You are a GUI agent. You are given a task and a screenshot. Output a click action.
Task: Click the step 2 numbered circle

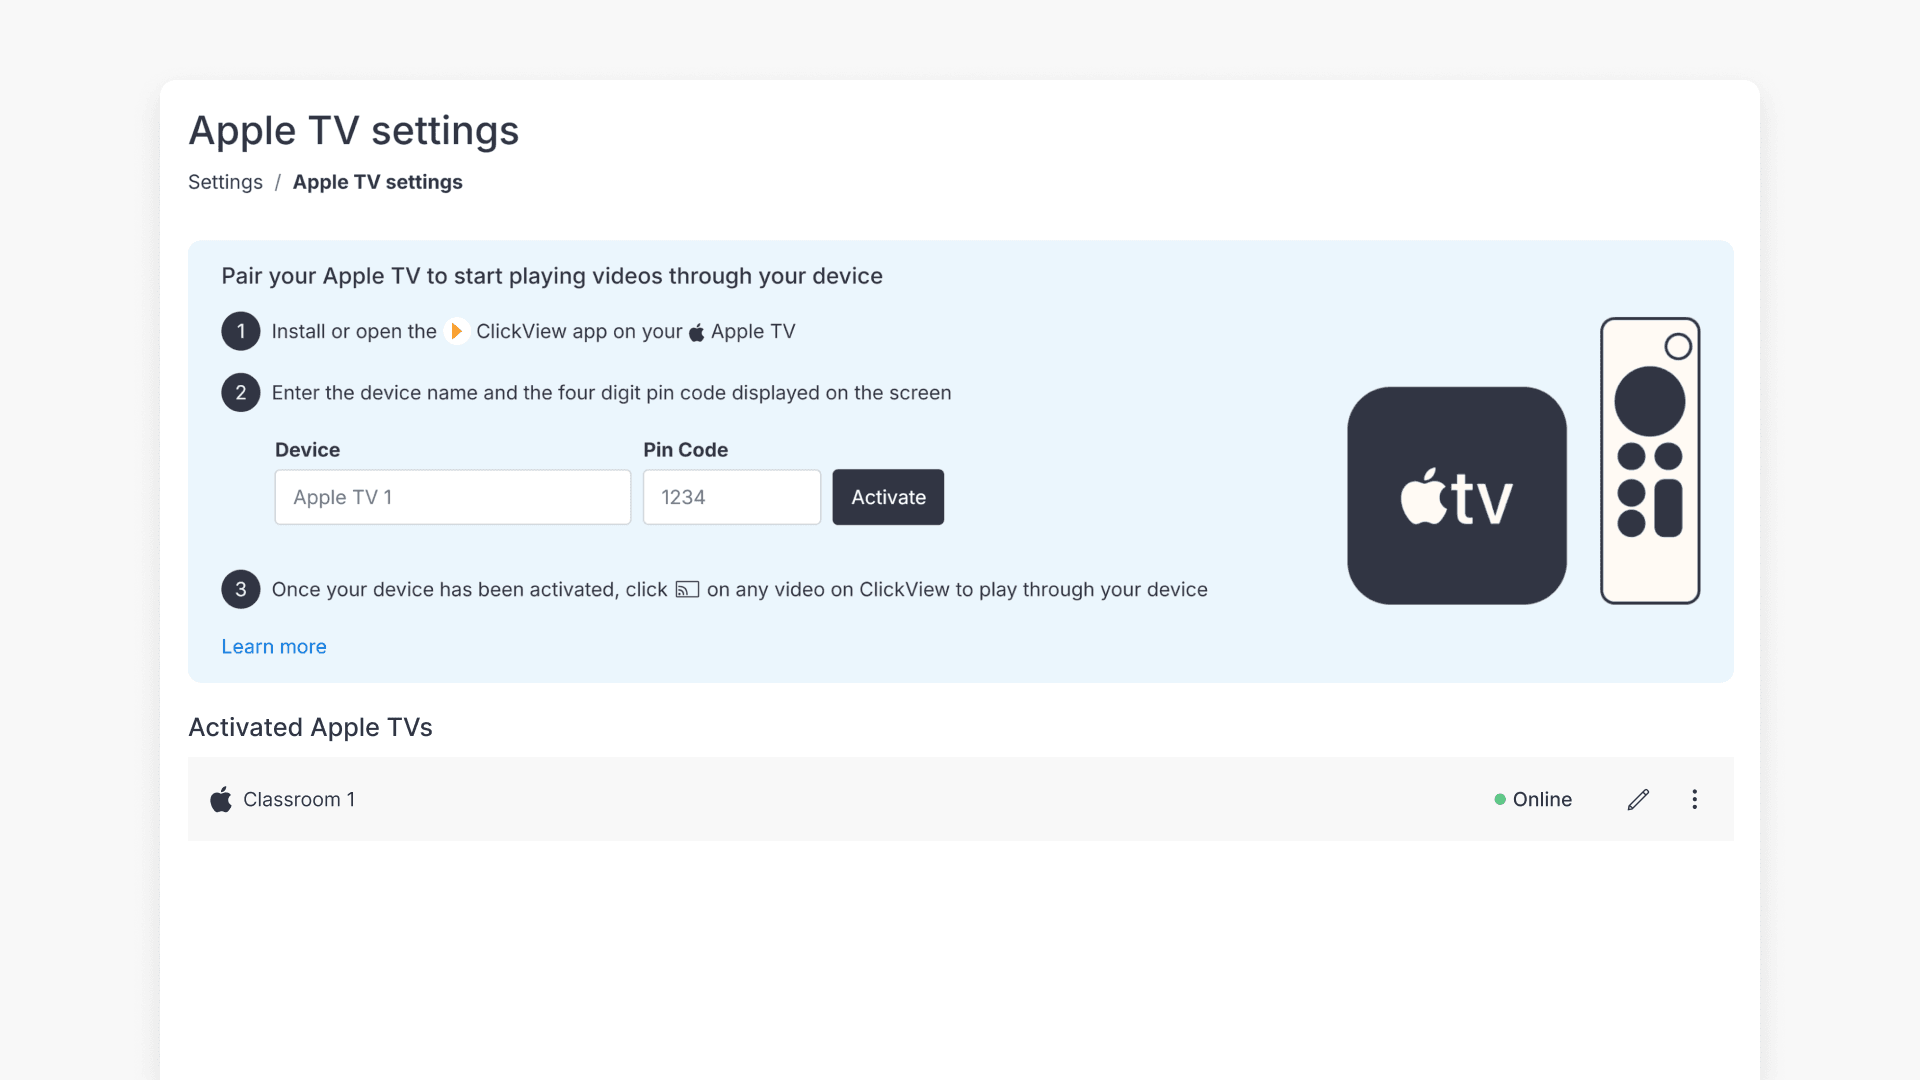tap(240, 392)
